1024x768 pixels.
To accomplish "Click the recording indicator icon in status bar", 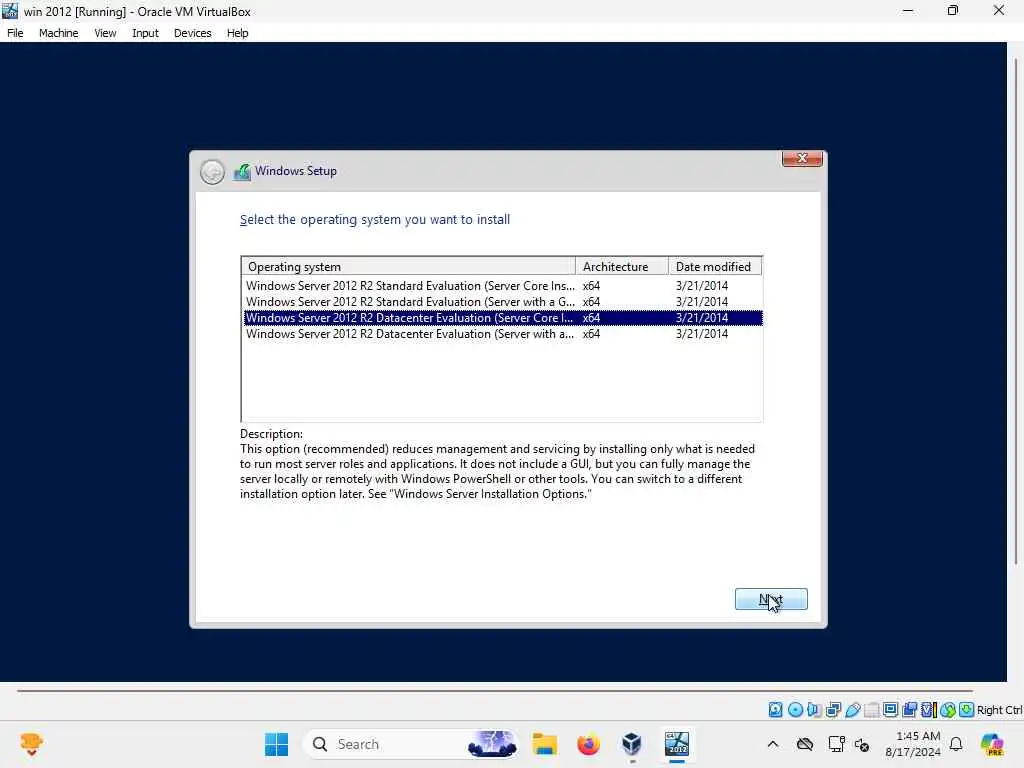I will 910,709.
